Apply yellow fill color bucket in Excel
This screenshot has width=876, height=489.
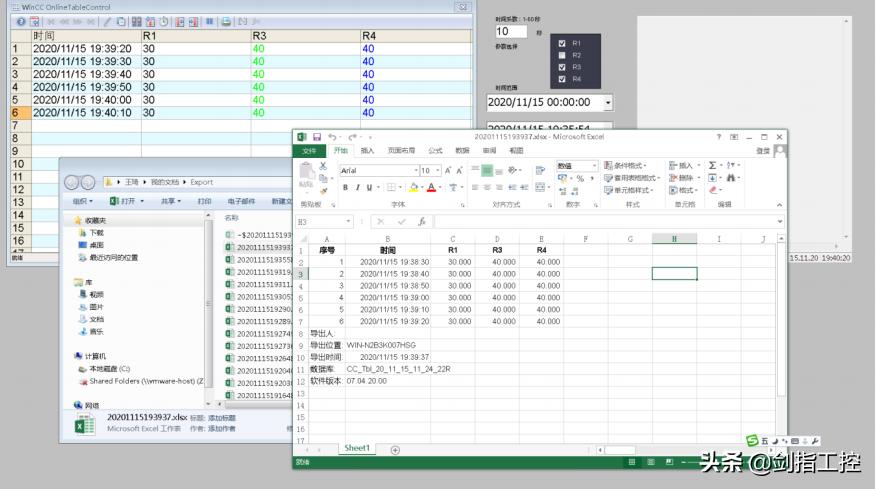tap(413, 187)
